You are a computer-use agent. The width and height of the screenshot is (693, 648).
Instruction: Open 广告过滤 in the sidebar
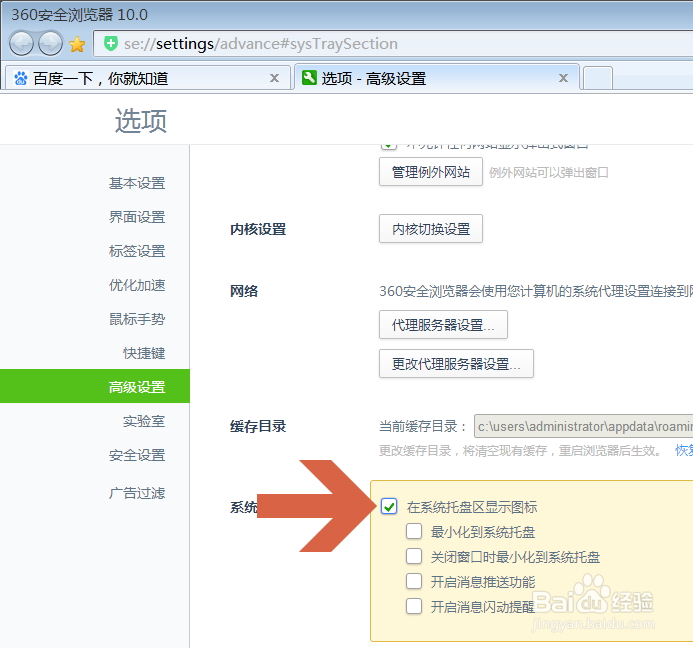click(x=137, y=493)
